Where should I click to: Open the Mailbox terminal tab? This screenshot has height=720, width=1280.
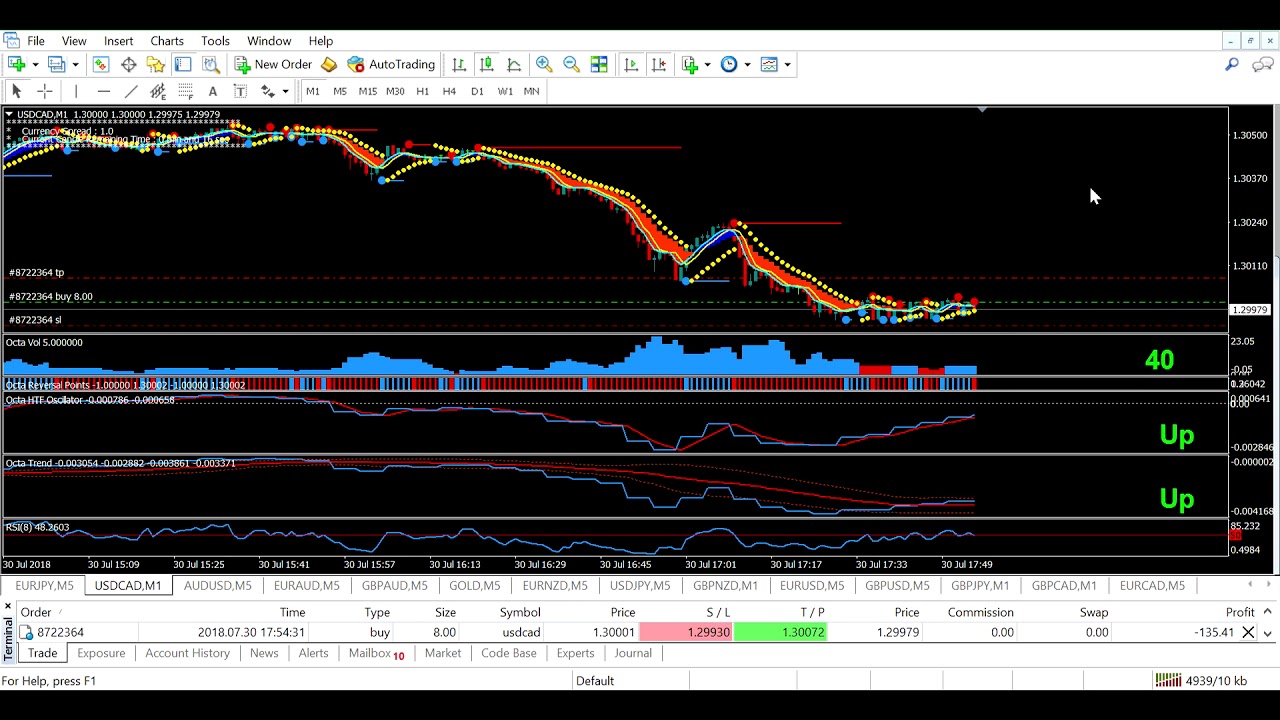[376, 653]
